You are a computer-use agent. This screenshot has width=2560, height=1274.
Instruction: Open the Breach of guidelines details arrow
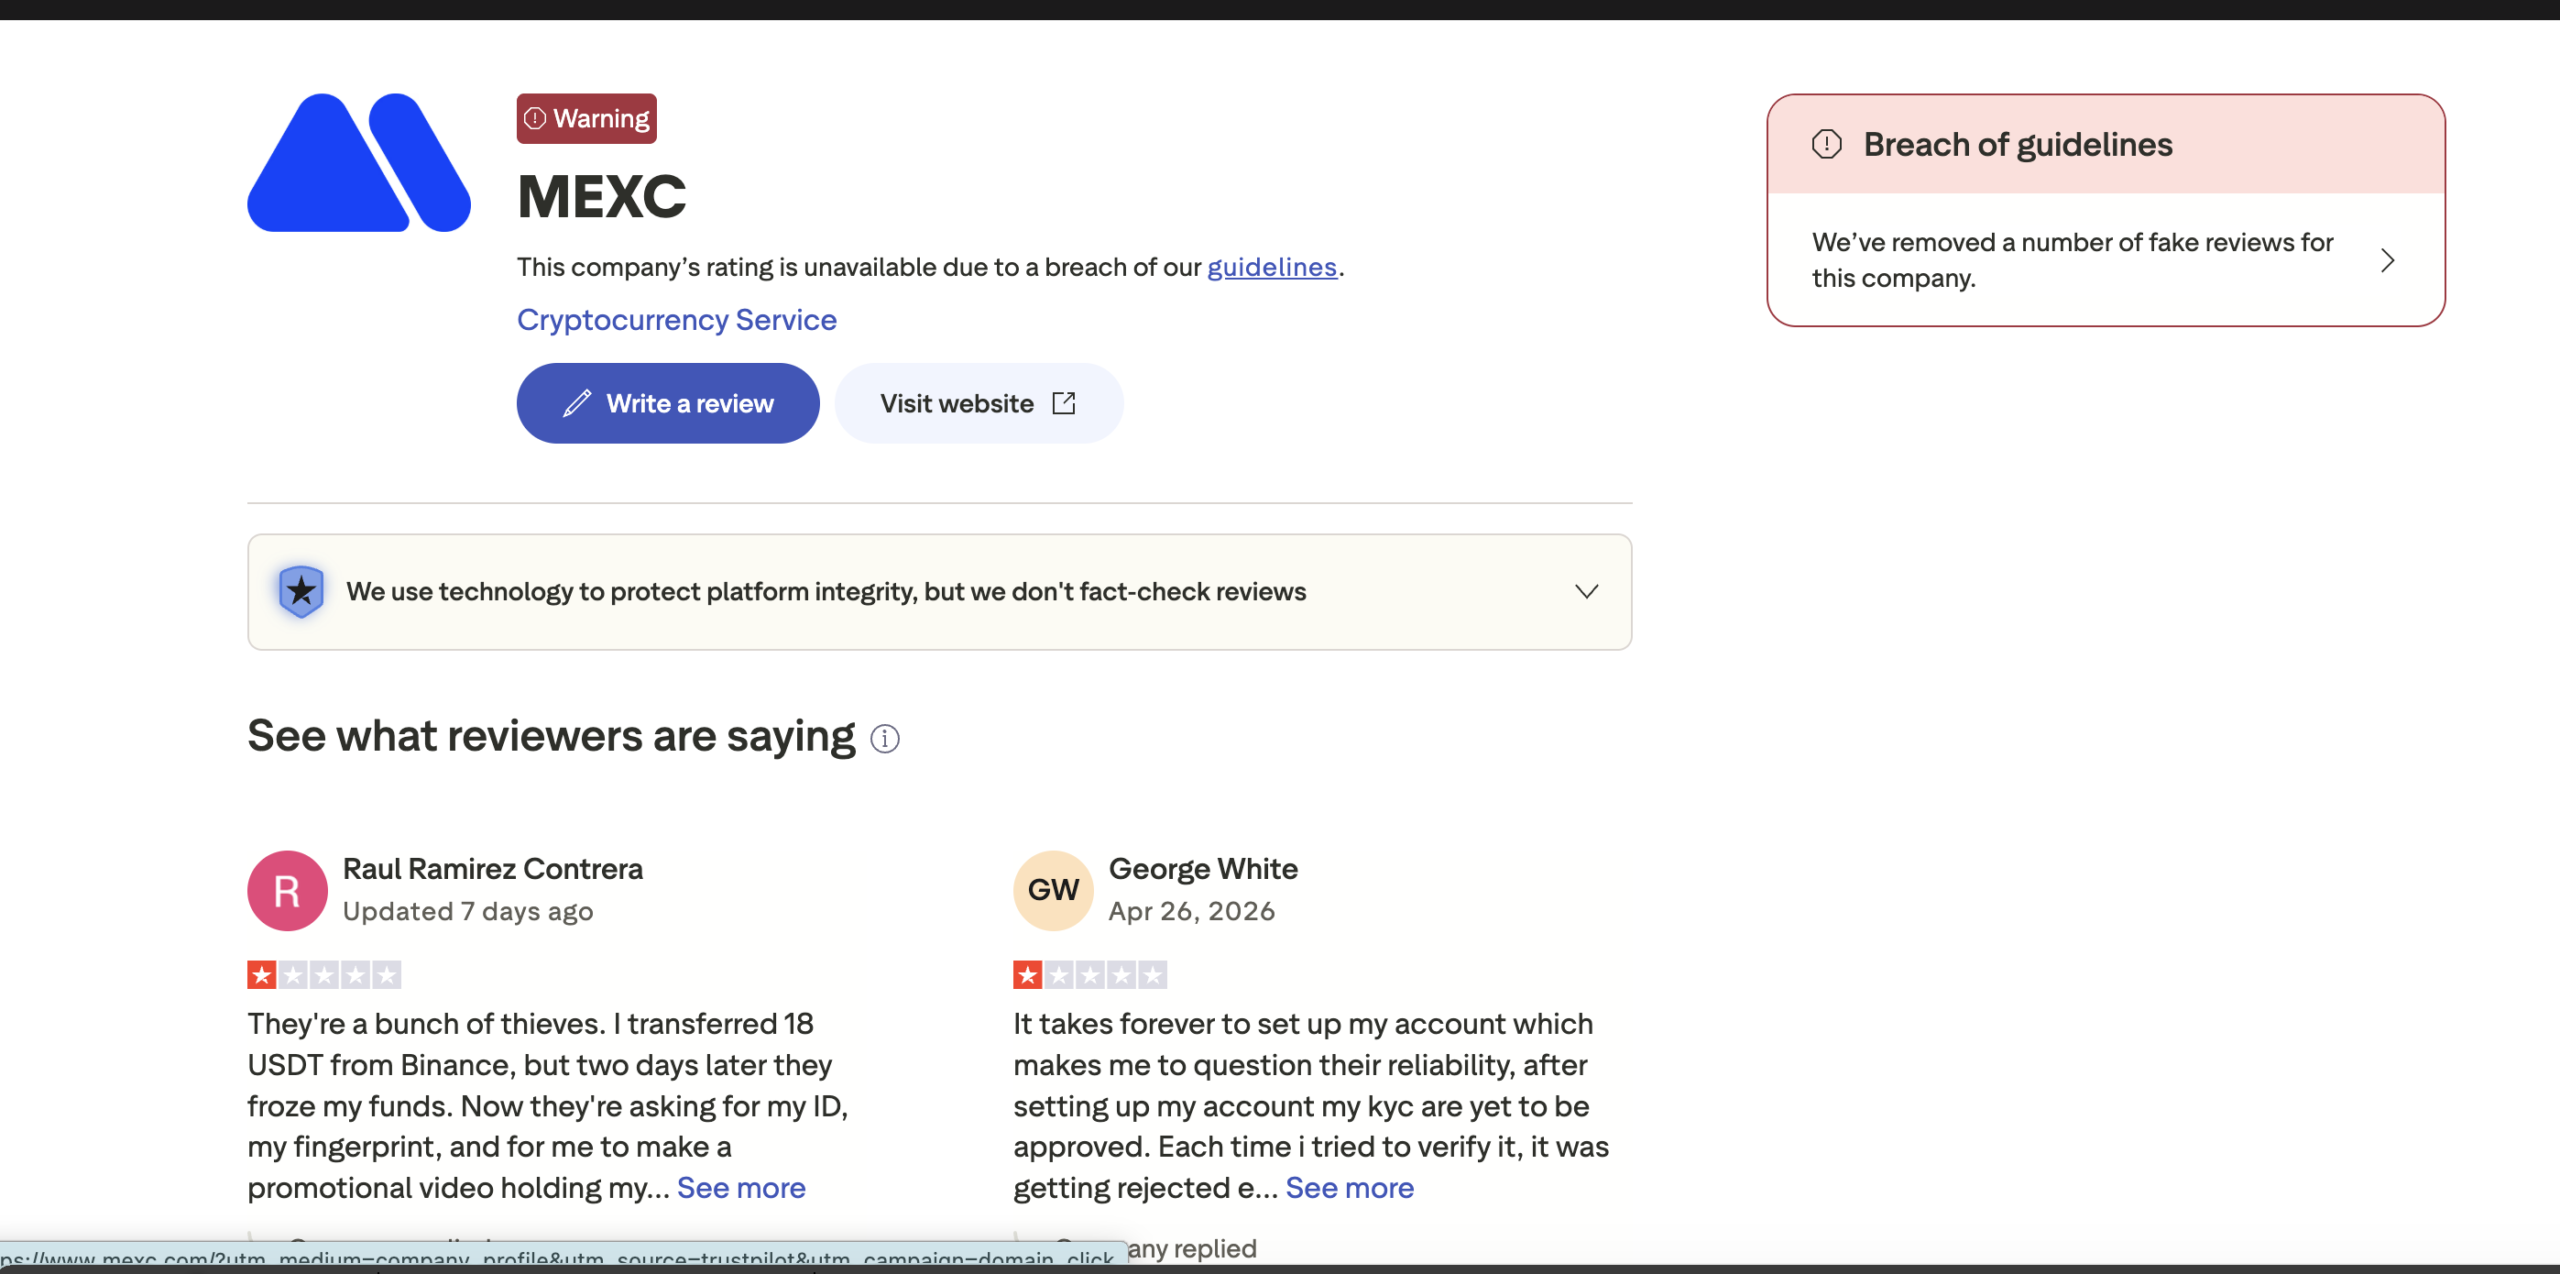[2388, 261]
